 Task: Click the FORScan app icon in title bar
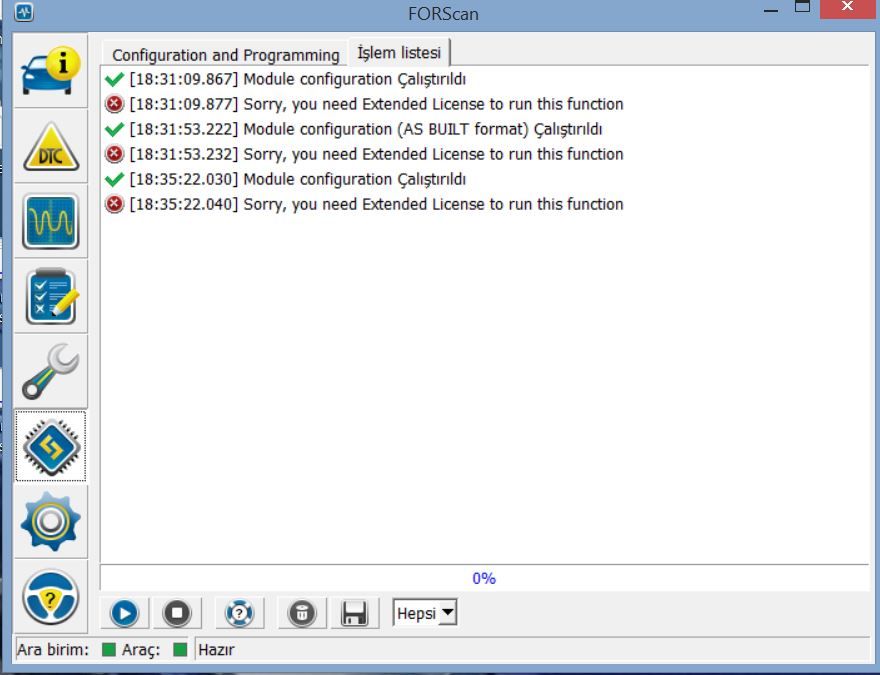point(24,12)
